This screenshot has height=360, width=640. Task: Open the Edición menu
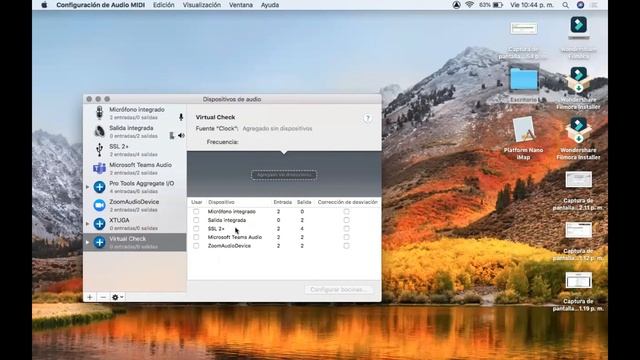tap(163, 5)
